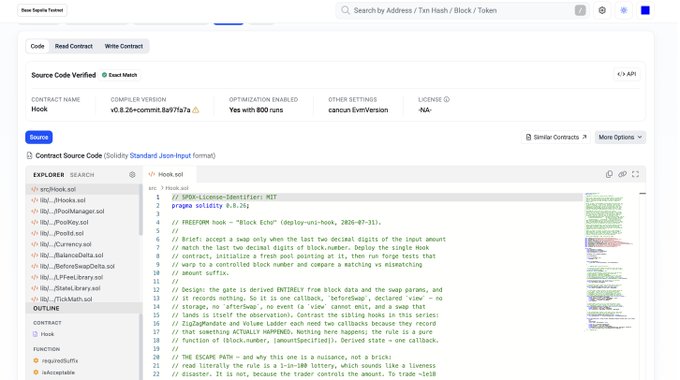Focus the address/txn hash search field

pyautogui.click(x=461, y=10)
